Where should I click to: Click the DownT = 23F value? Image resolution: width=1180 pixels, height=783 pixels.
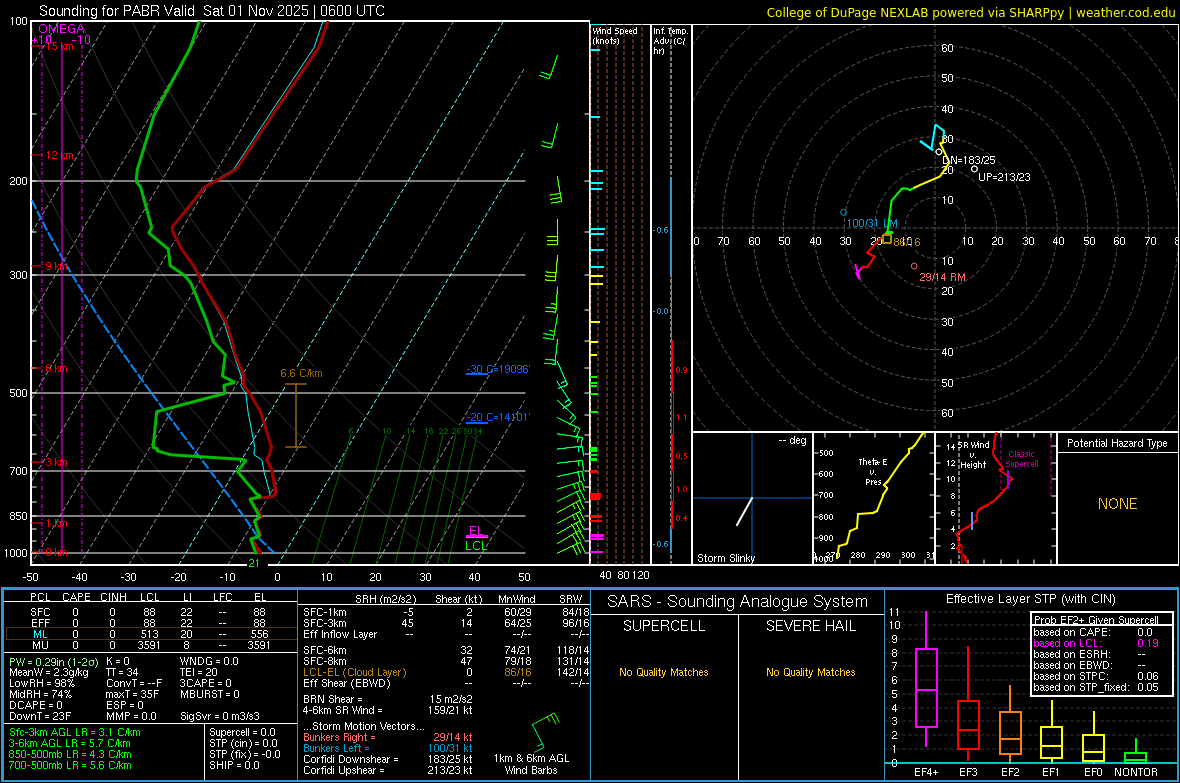(40, 716)
